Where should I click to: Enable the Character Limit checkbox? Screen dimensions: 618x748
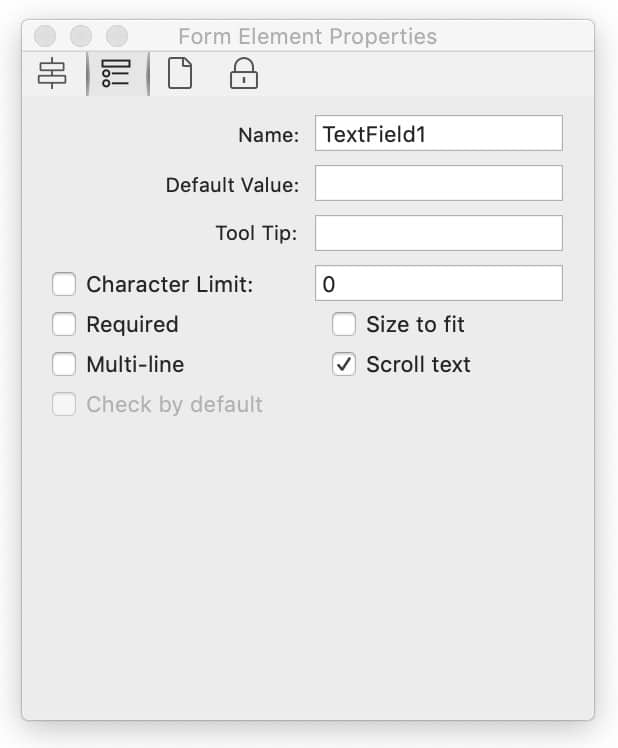click(x=64, y=285)
